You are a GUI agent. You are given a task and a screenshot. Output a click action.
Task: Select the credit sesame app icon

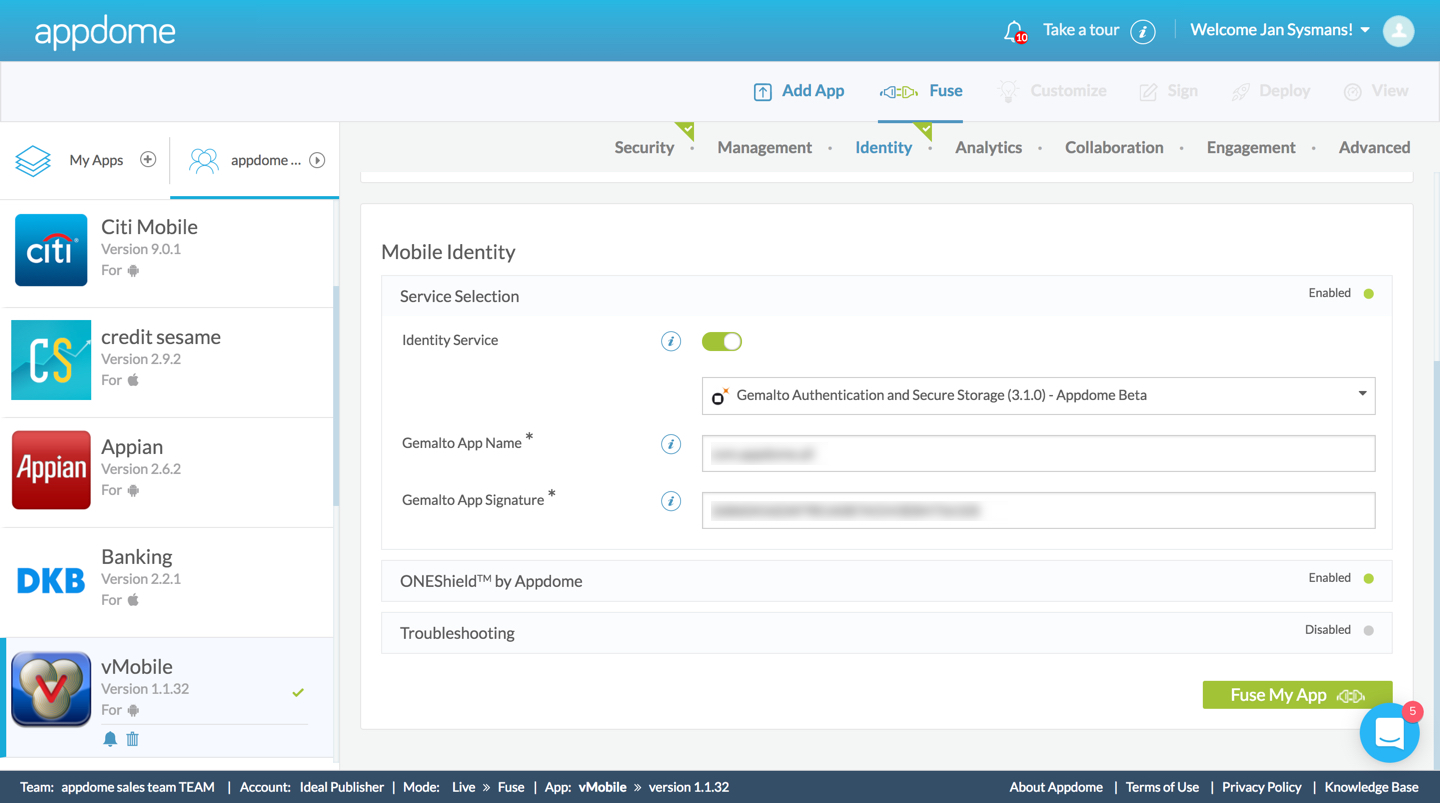click(x=51, y=360)
